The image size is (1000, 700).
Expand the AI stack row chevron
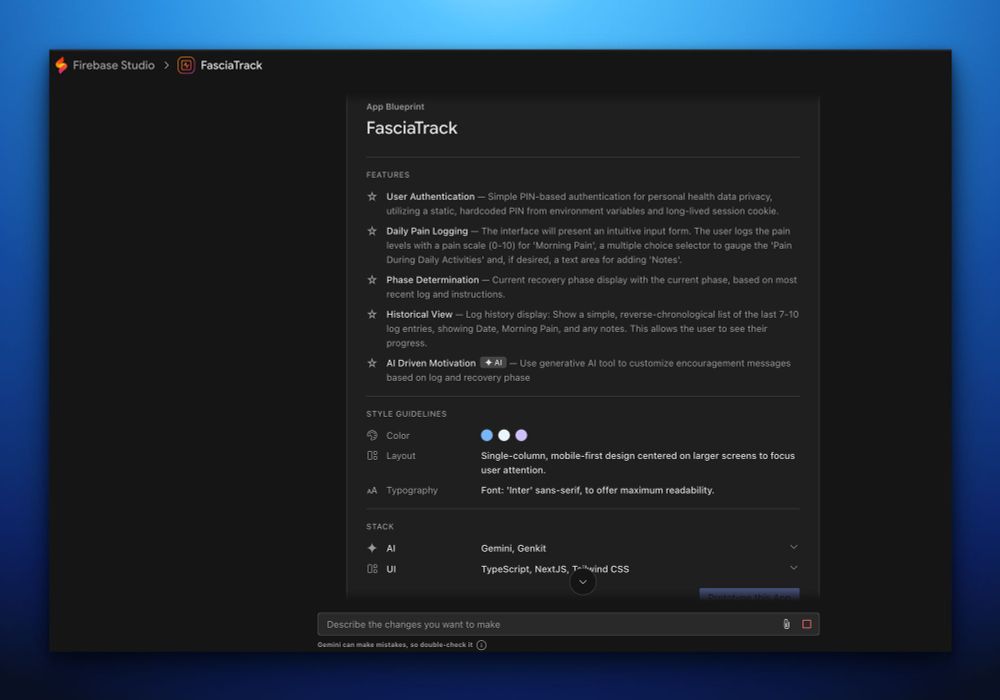(x=793, y=547)
